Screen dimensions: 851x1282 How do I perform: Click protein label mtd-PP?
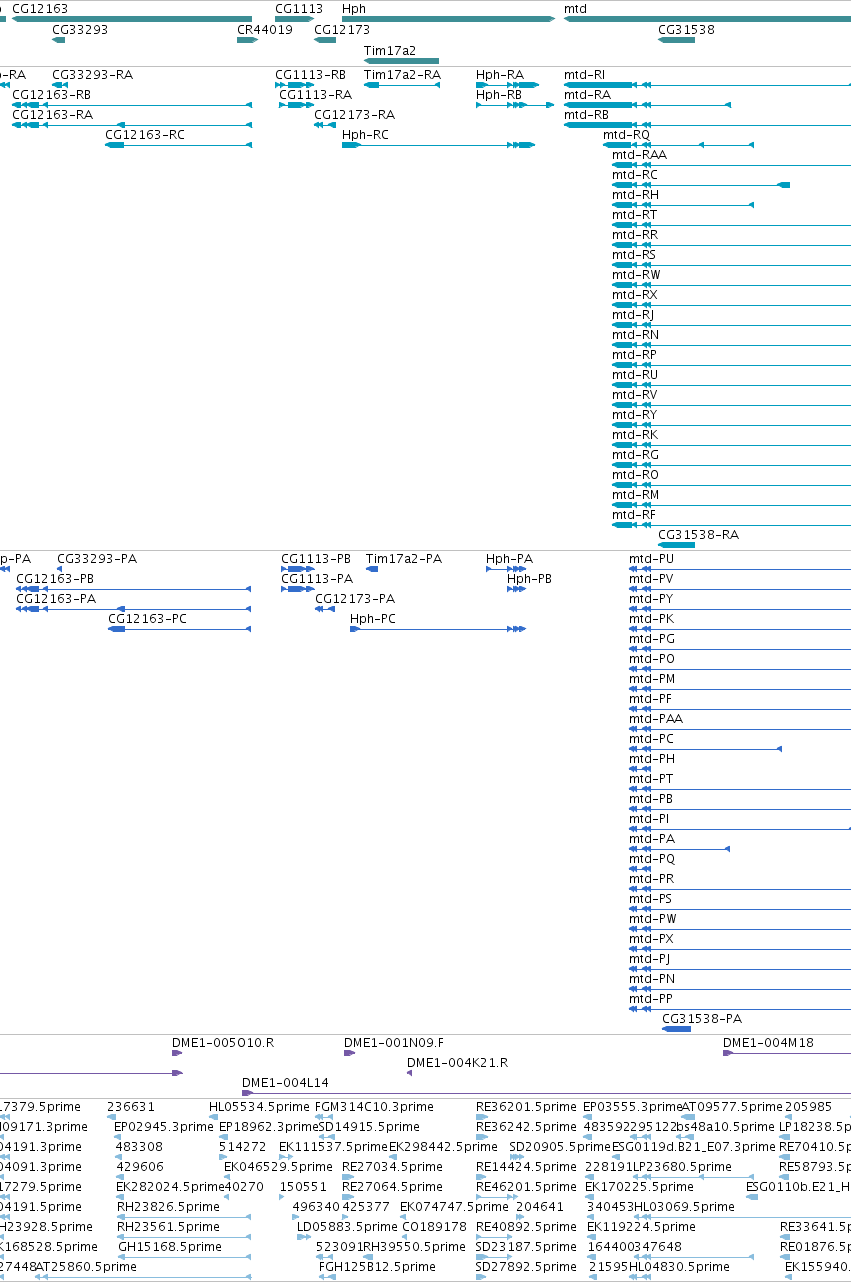(x=651, y=999)
